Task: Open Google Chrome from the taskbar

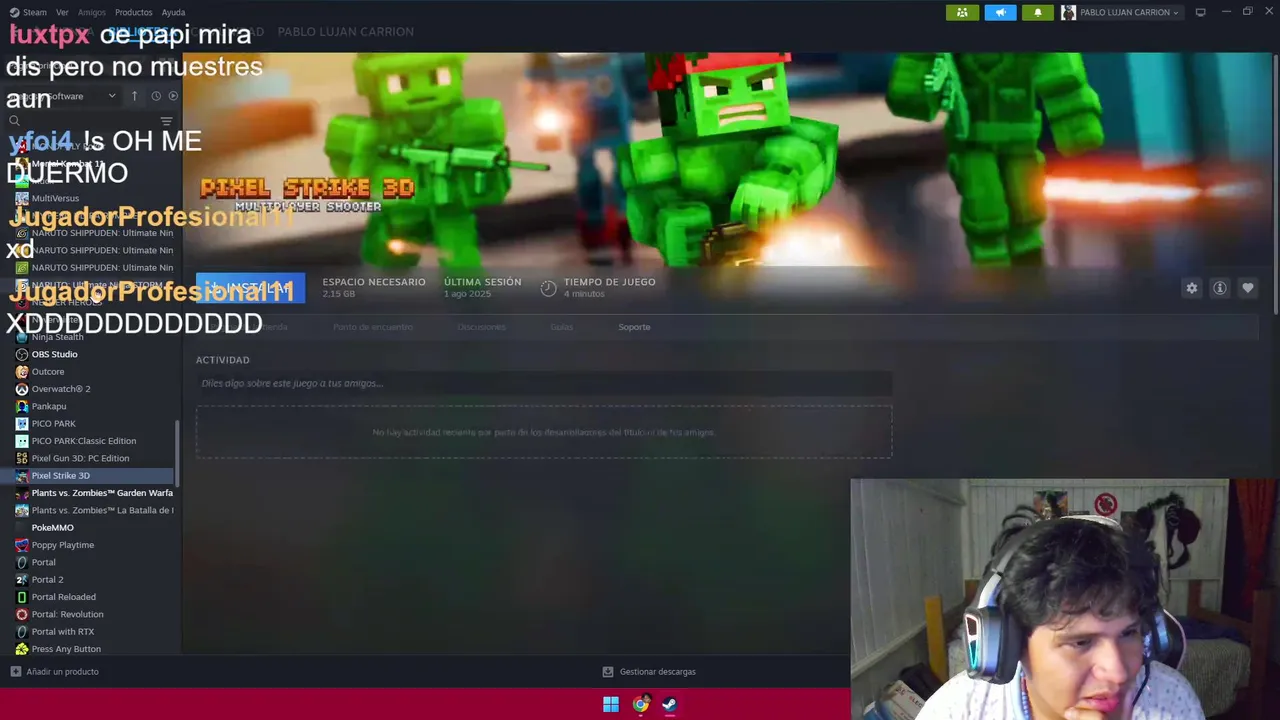Action: point(640,704)
